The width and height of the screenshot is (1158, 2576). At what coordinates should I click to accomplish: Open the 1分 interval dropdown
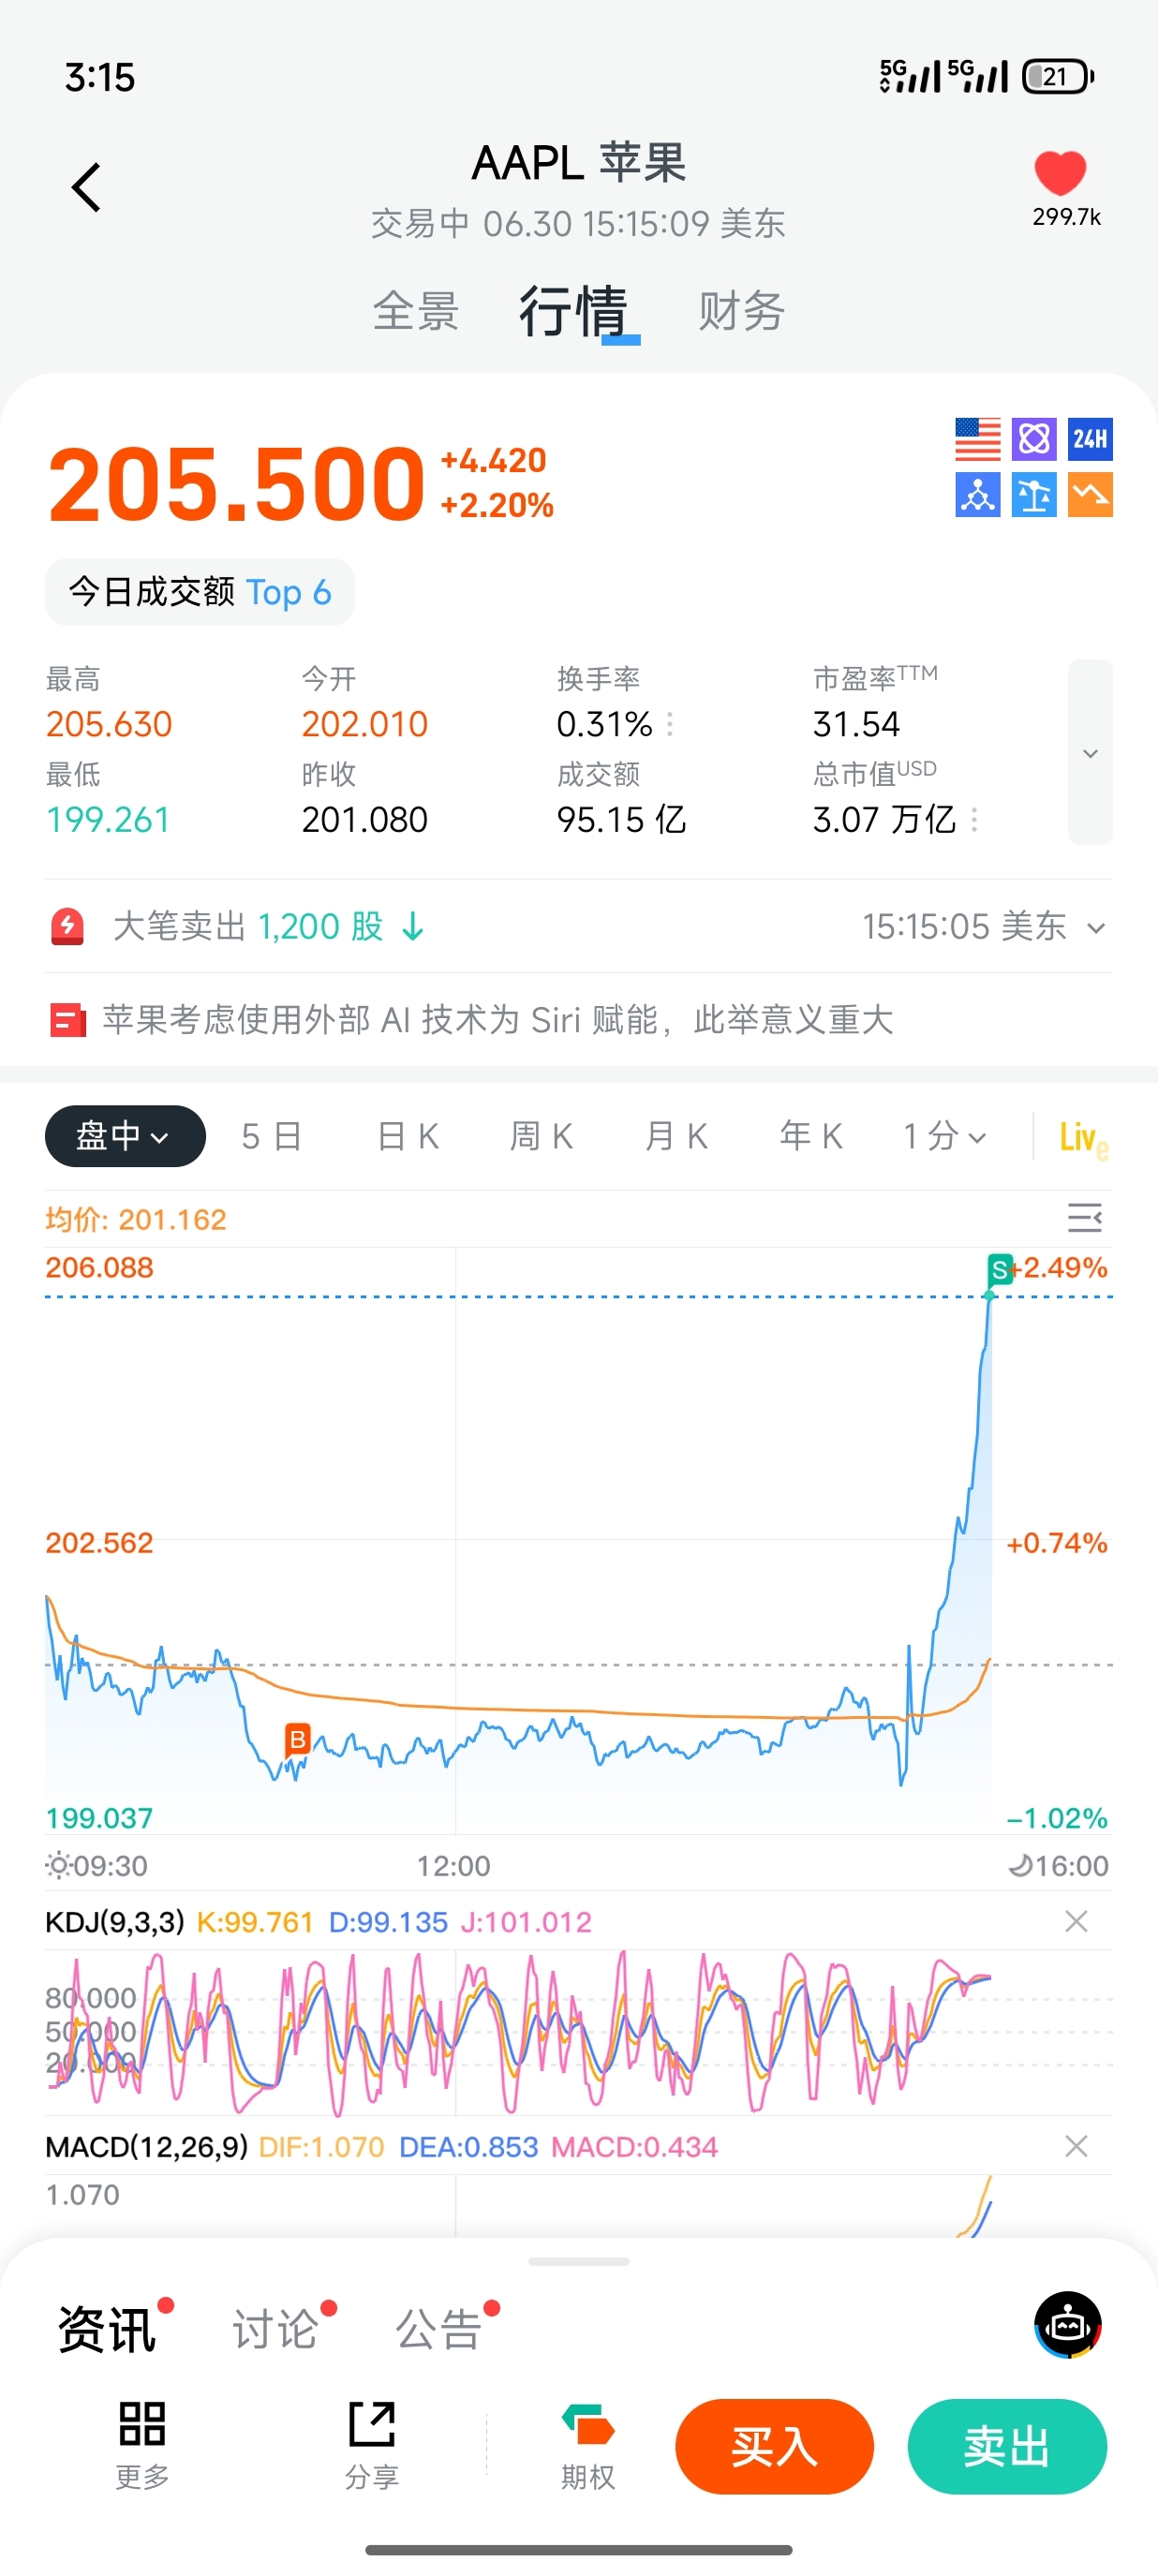[x=944, y=1136]
